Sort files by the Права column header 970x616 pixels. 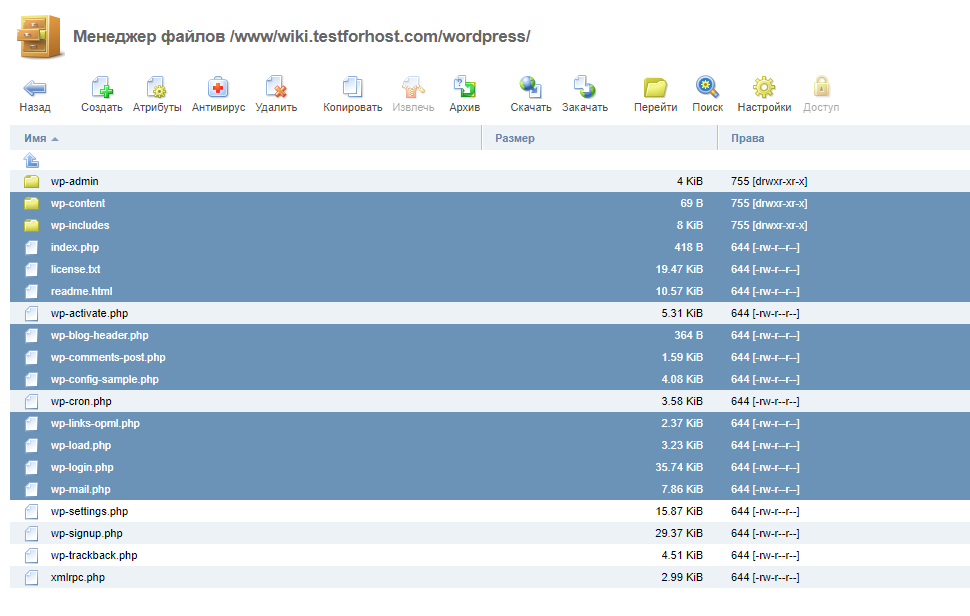click(x=747, y=138)
